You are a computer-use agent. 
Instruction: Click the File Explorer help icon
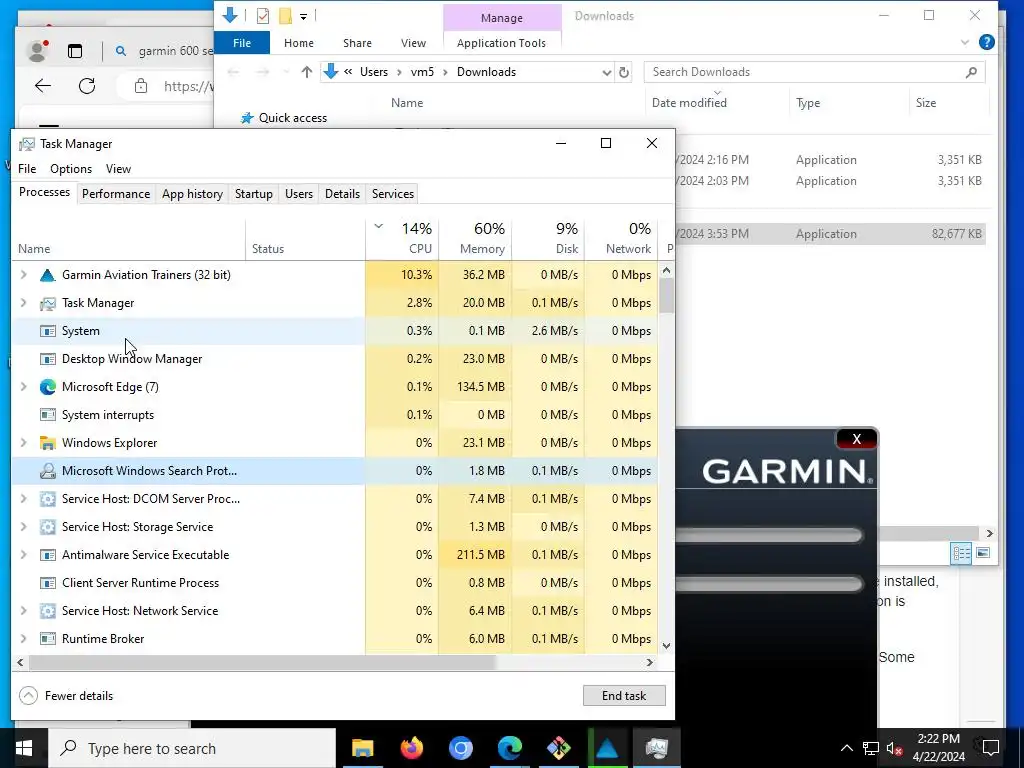coord(987,42)
